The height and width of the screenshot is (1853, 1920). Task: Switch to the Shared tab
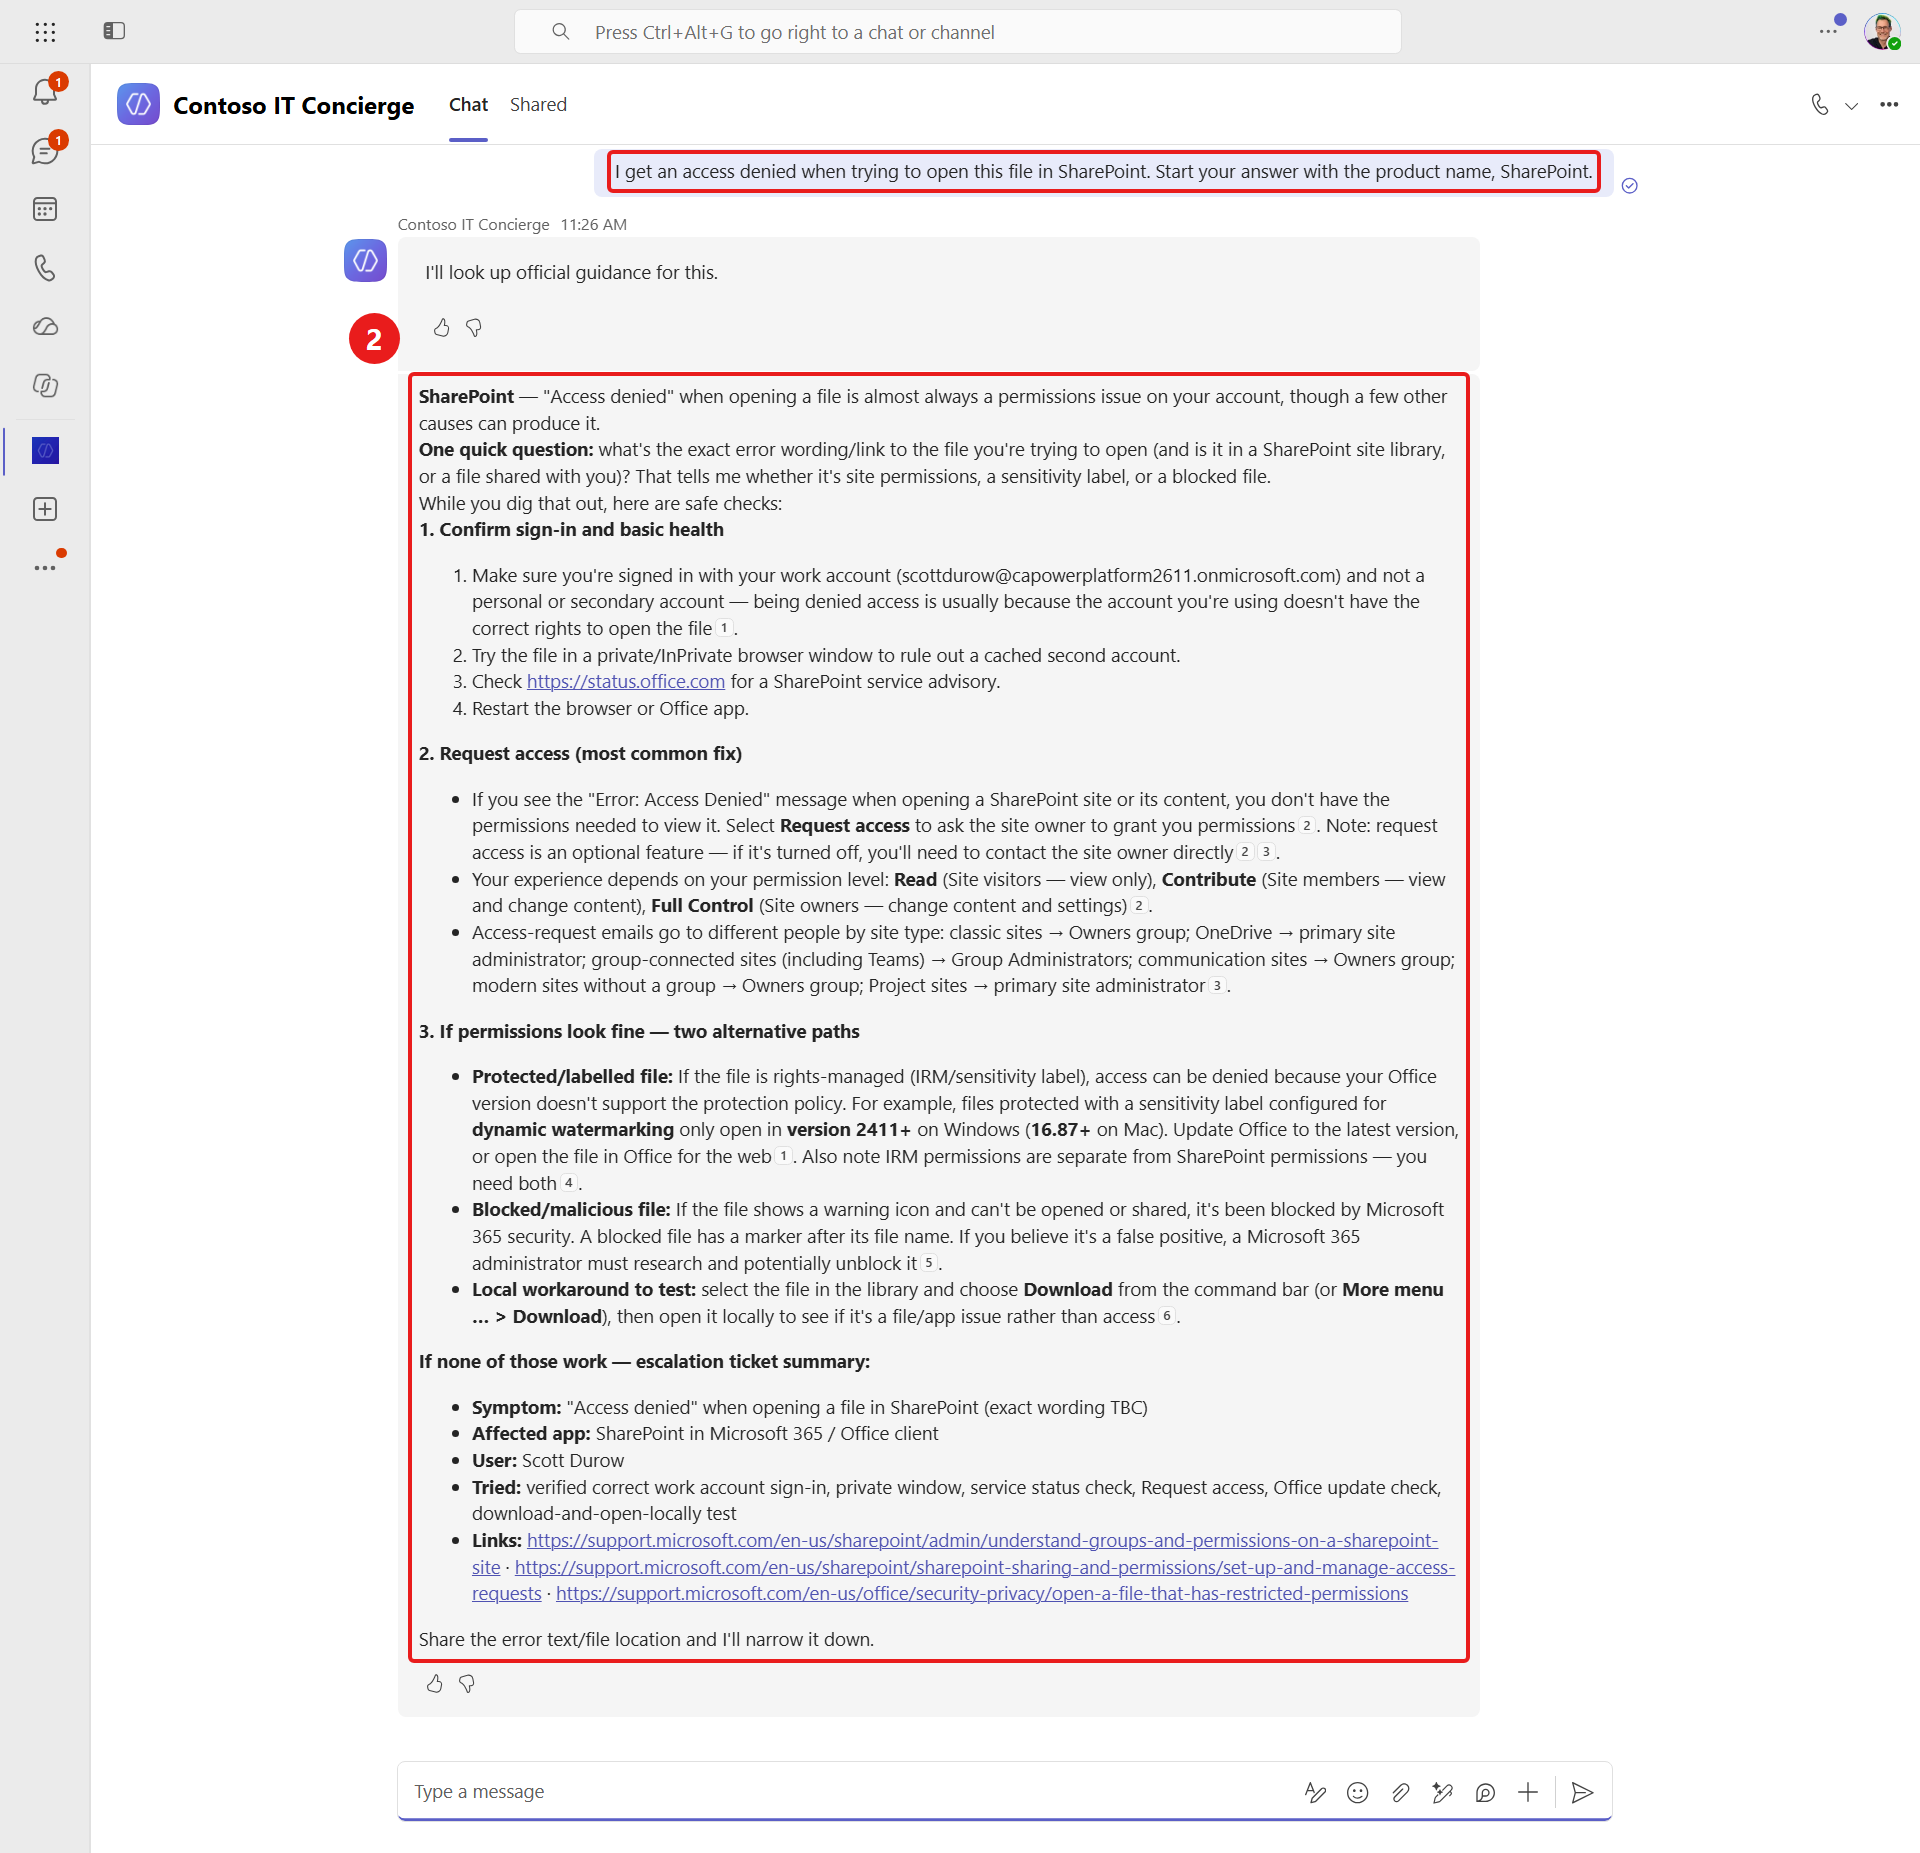pyautogui.click(x=538, y=105)
